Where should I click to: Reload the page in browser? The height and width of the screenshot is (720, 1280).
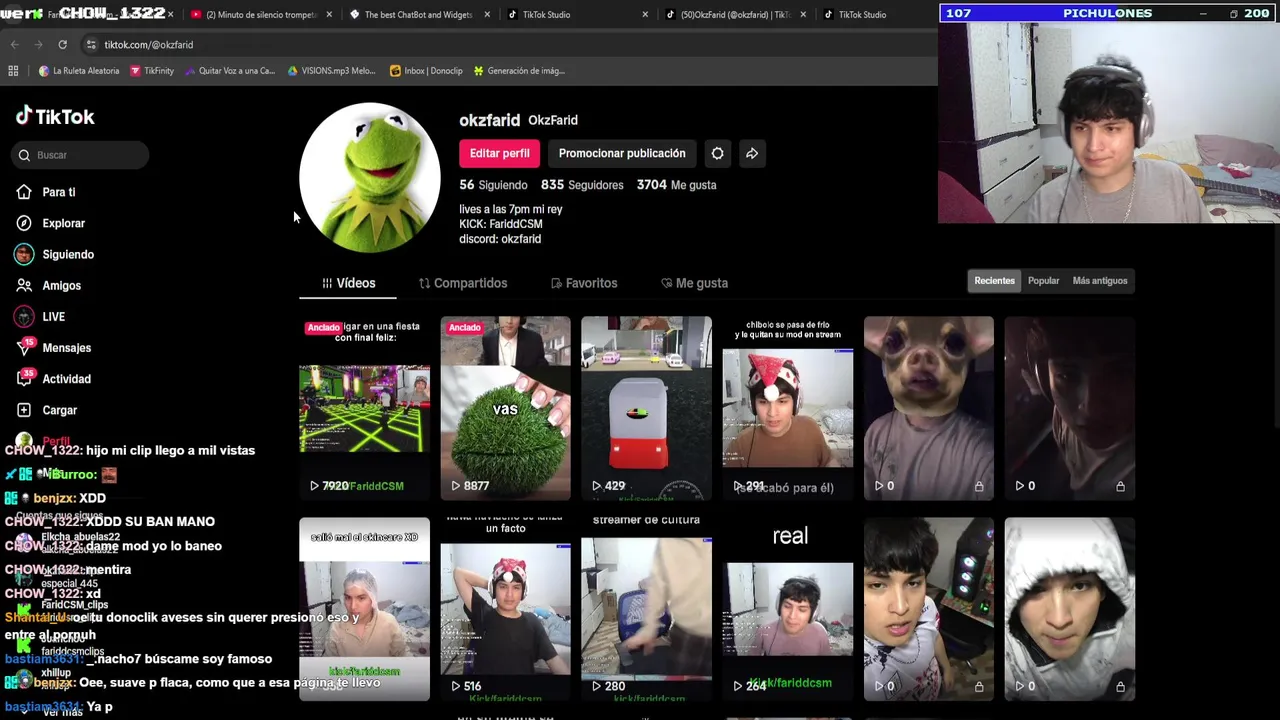tap(62, 45)
